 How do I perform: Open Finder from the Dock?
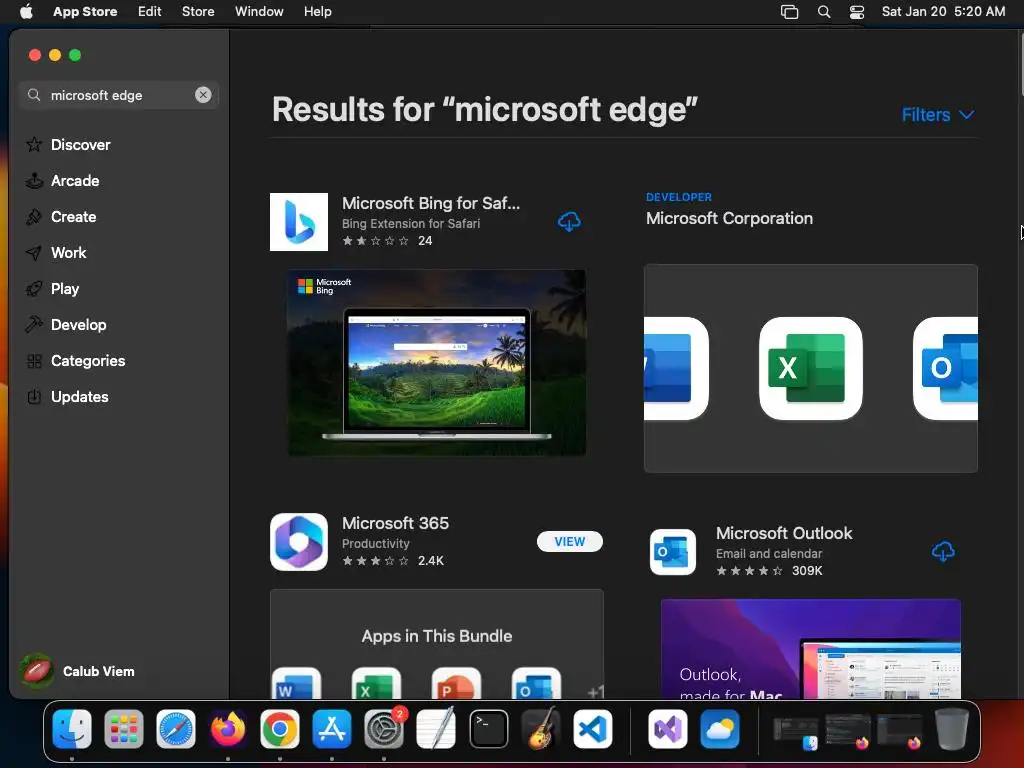point(72,729)
